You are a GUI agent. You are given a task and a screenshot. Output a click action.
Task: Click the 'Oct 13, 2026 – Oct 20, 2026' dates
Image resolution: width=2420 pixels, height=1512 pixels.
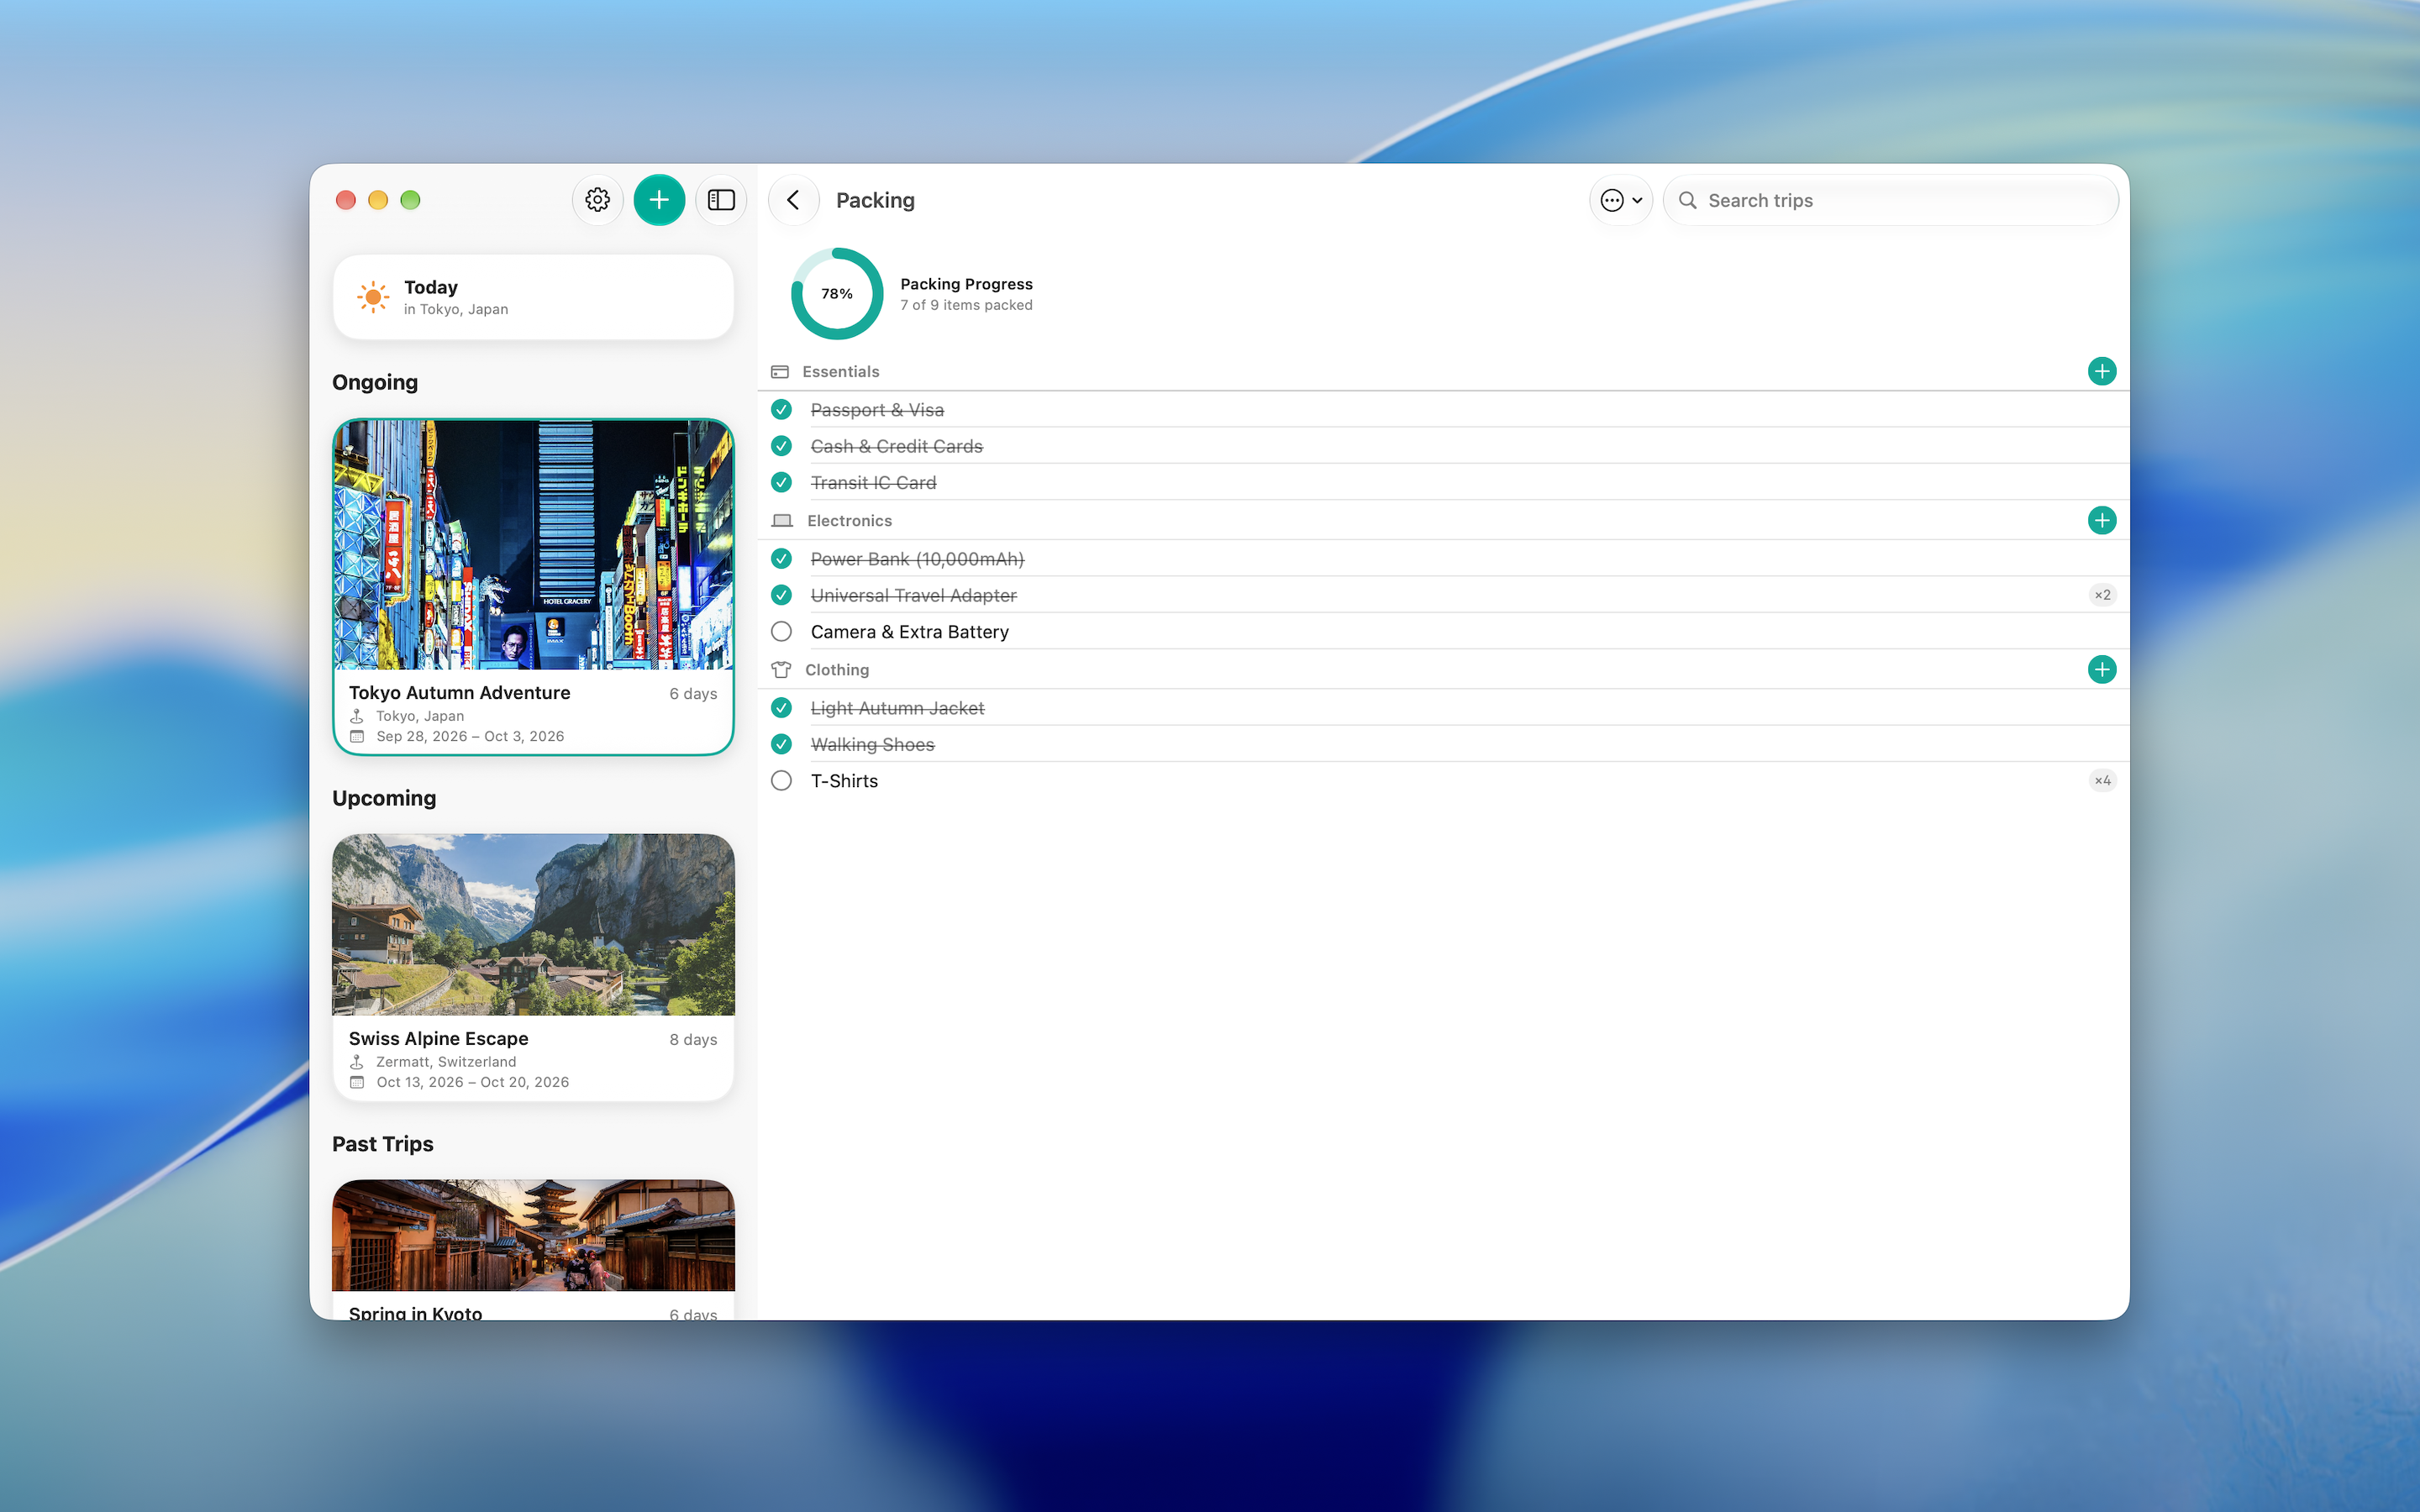473,1083
